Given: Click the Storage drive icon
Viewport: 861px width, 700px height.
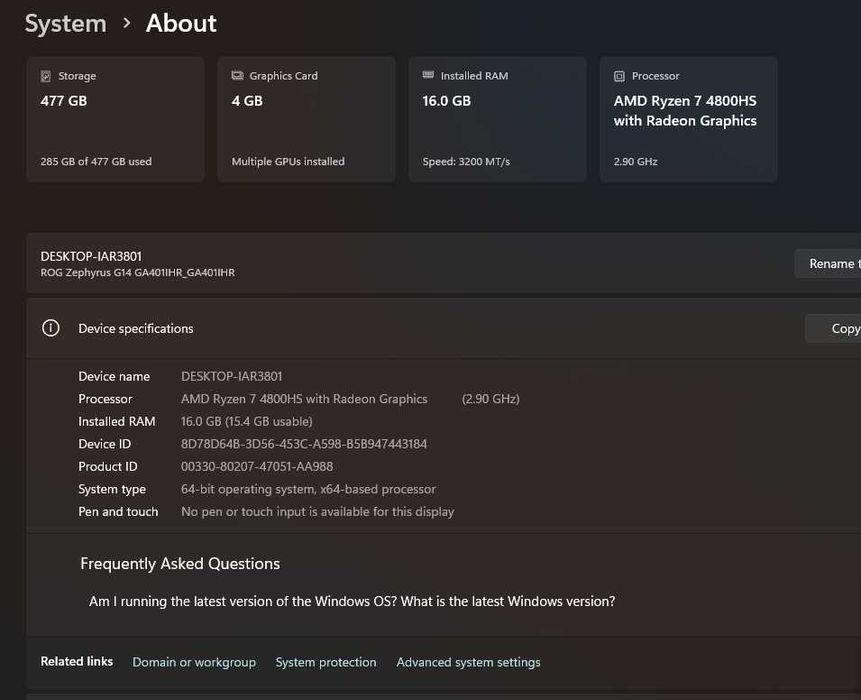Looking at the screenshot, I should click(x=46, y=76).
